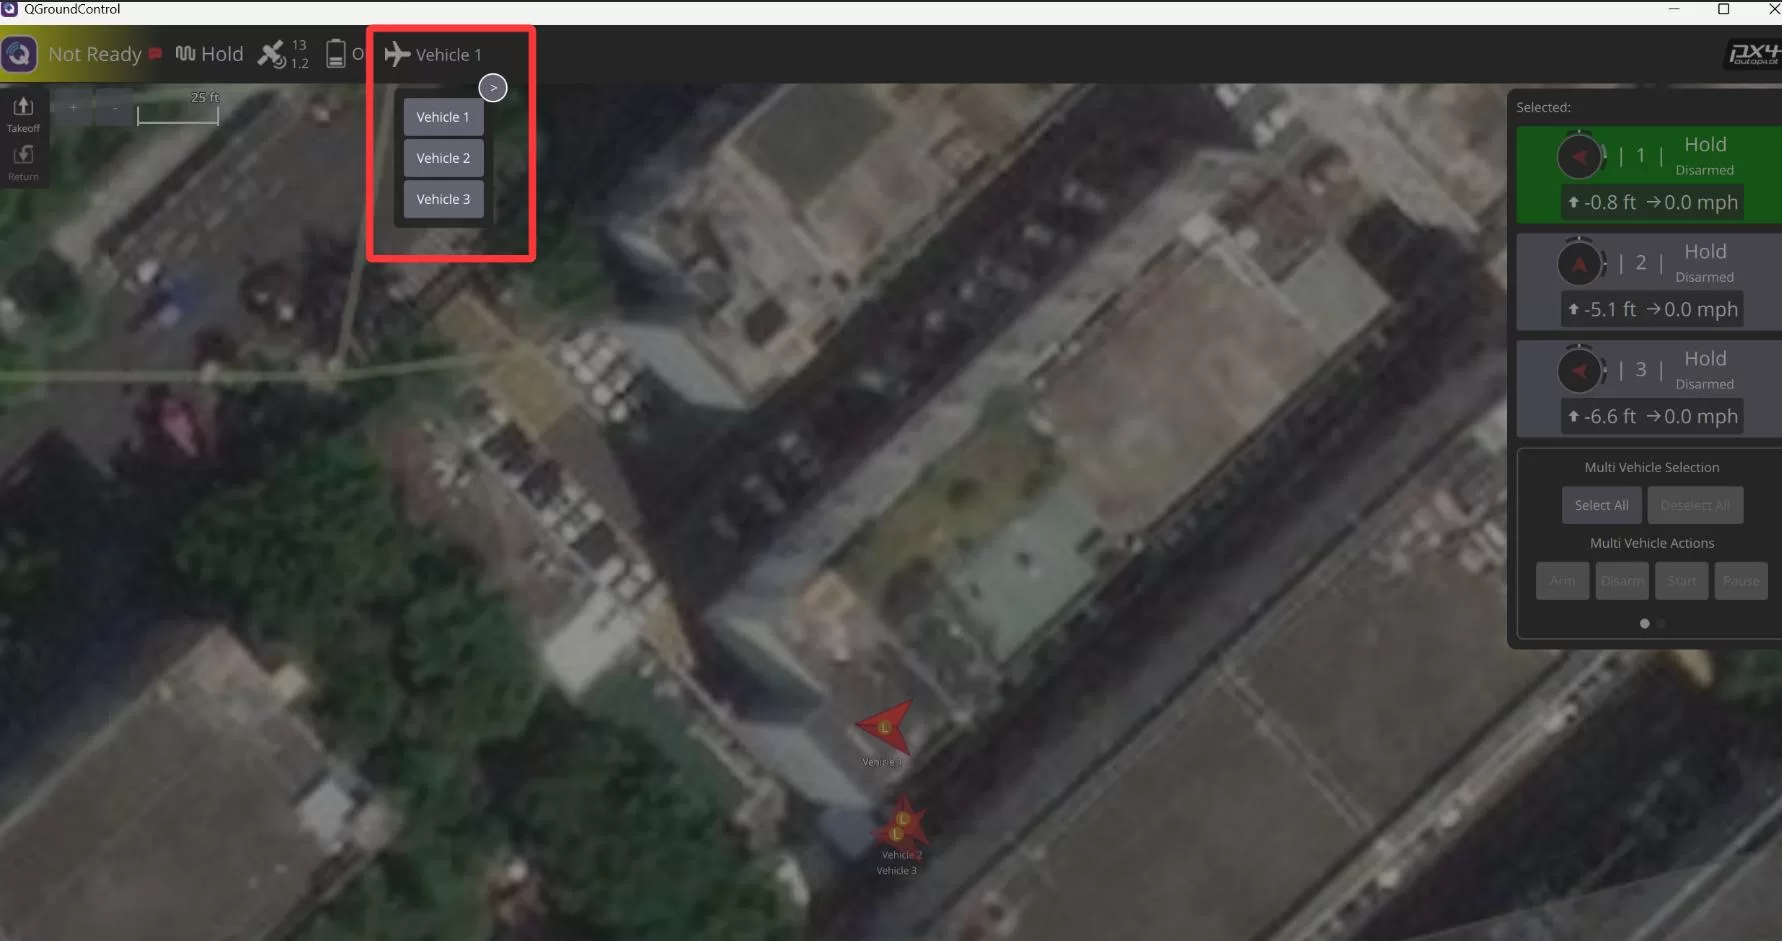Click the multi-vehicle Start button
The width and height of the screenshot is (1782, 941).
pyautogui.click(x=1681, y=581)
